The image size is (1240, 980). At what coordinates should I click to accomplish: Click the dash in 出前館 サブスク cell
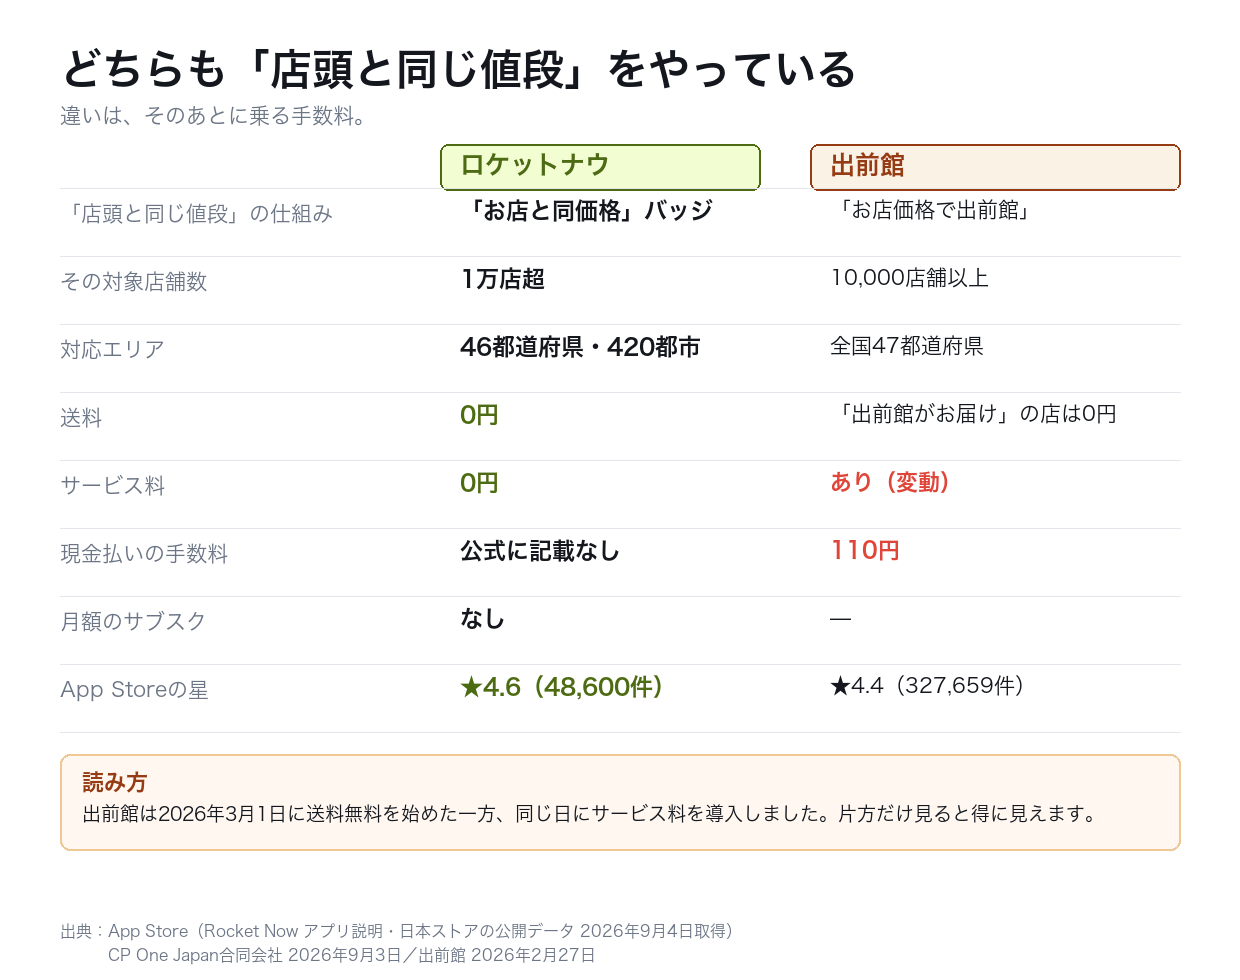coord(840,619)
